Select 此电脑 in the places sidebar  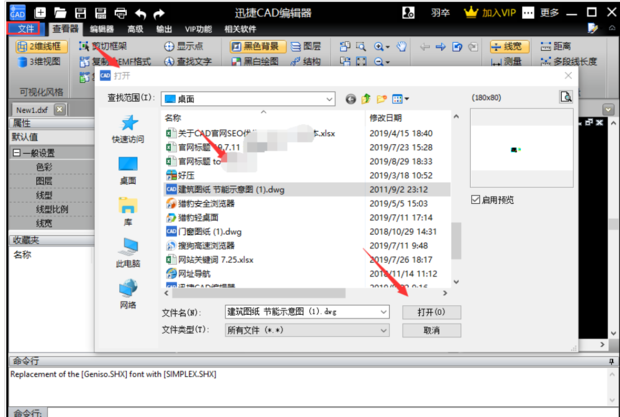click(x=128, y=253)
